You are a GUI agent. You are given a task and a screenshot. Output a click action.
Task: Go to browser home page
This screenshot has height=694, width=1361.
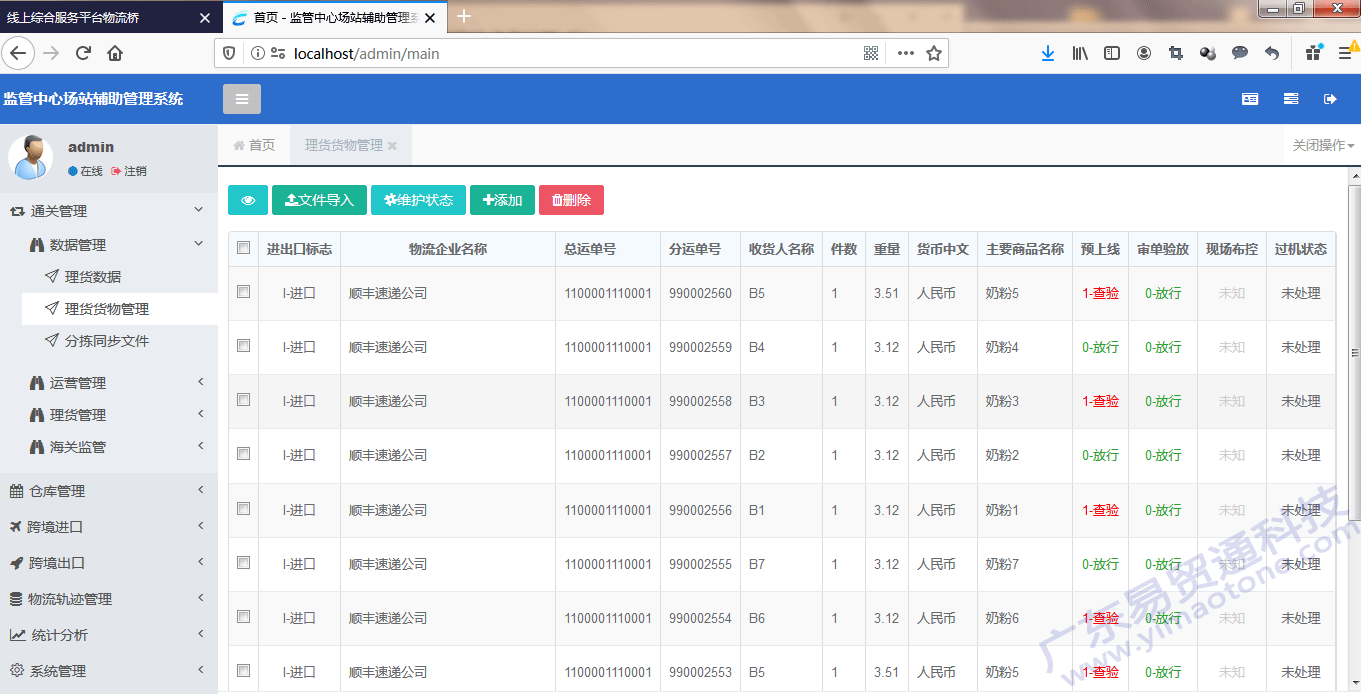(115, 53)
